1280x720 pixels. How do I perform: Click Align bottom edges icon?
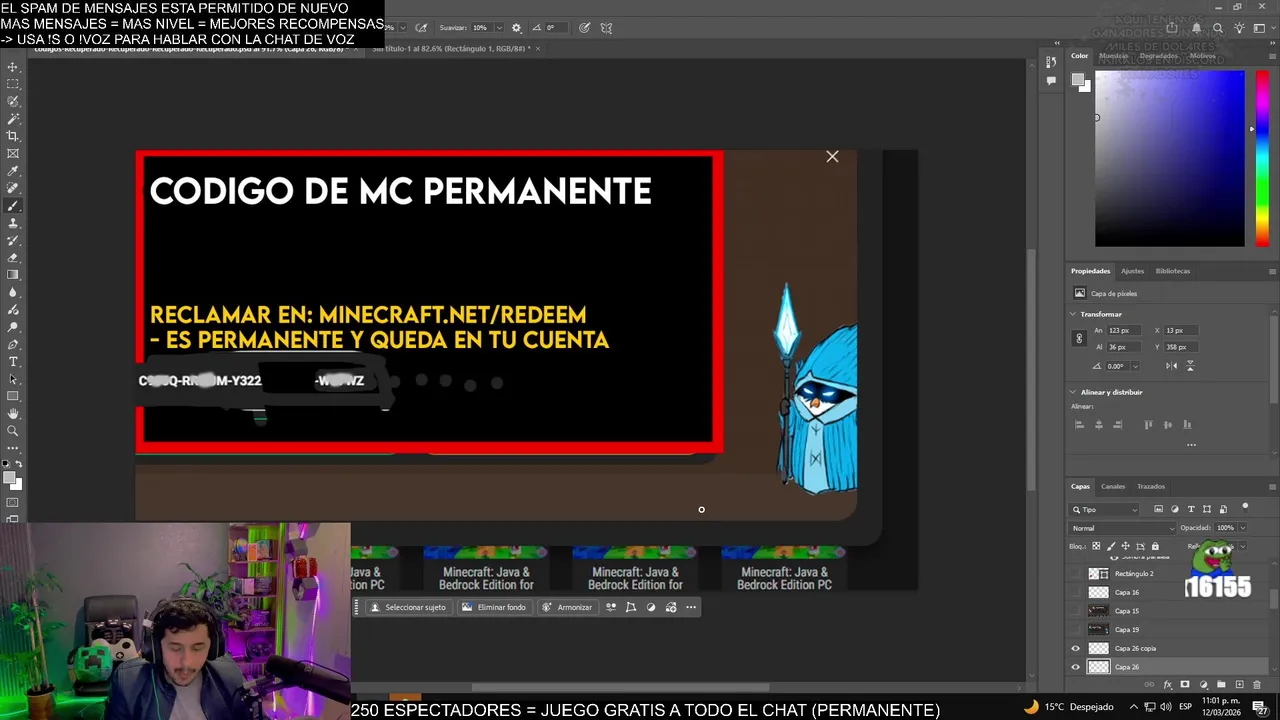(x=1187, y=424)
